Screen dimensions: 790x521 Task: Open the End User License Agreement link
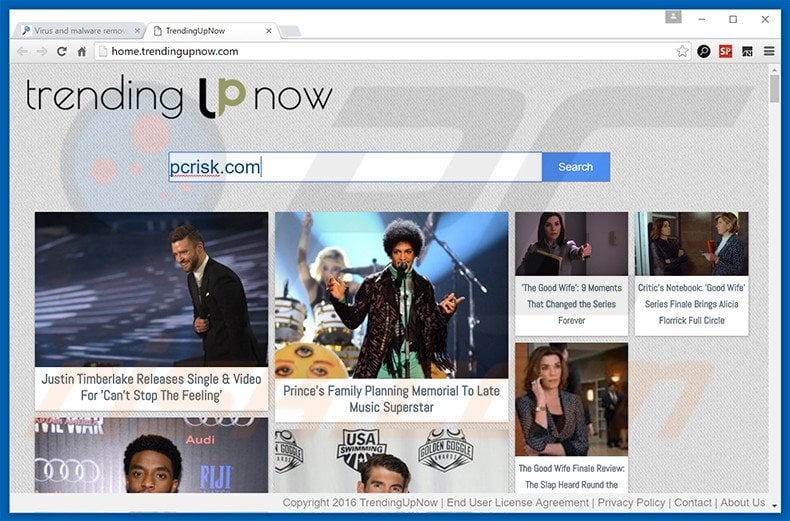pyautogui.click(x=517, y=502)
